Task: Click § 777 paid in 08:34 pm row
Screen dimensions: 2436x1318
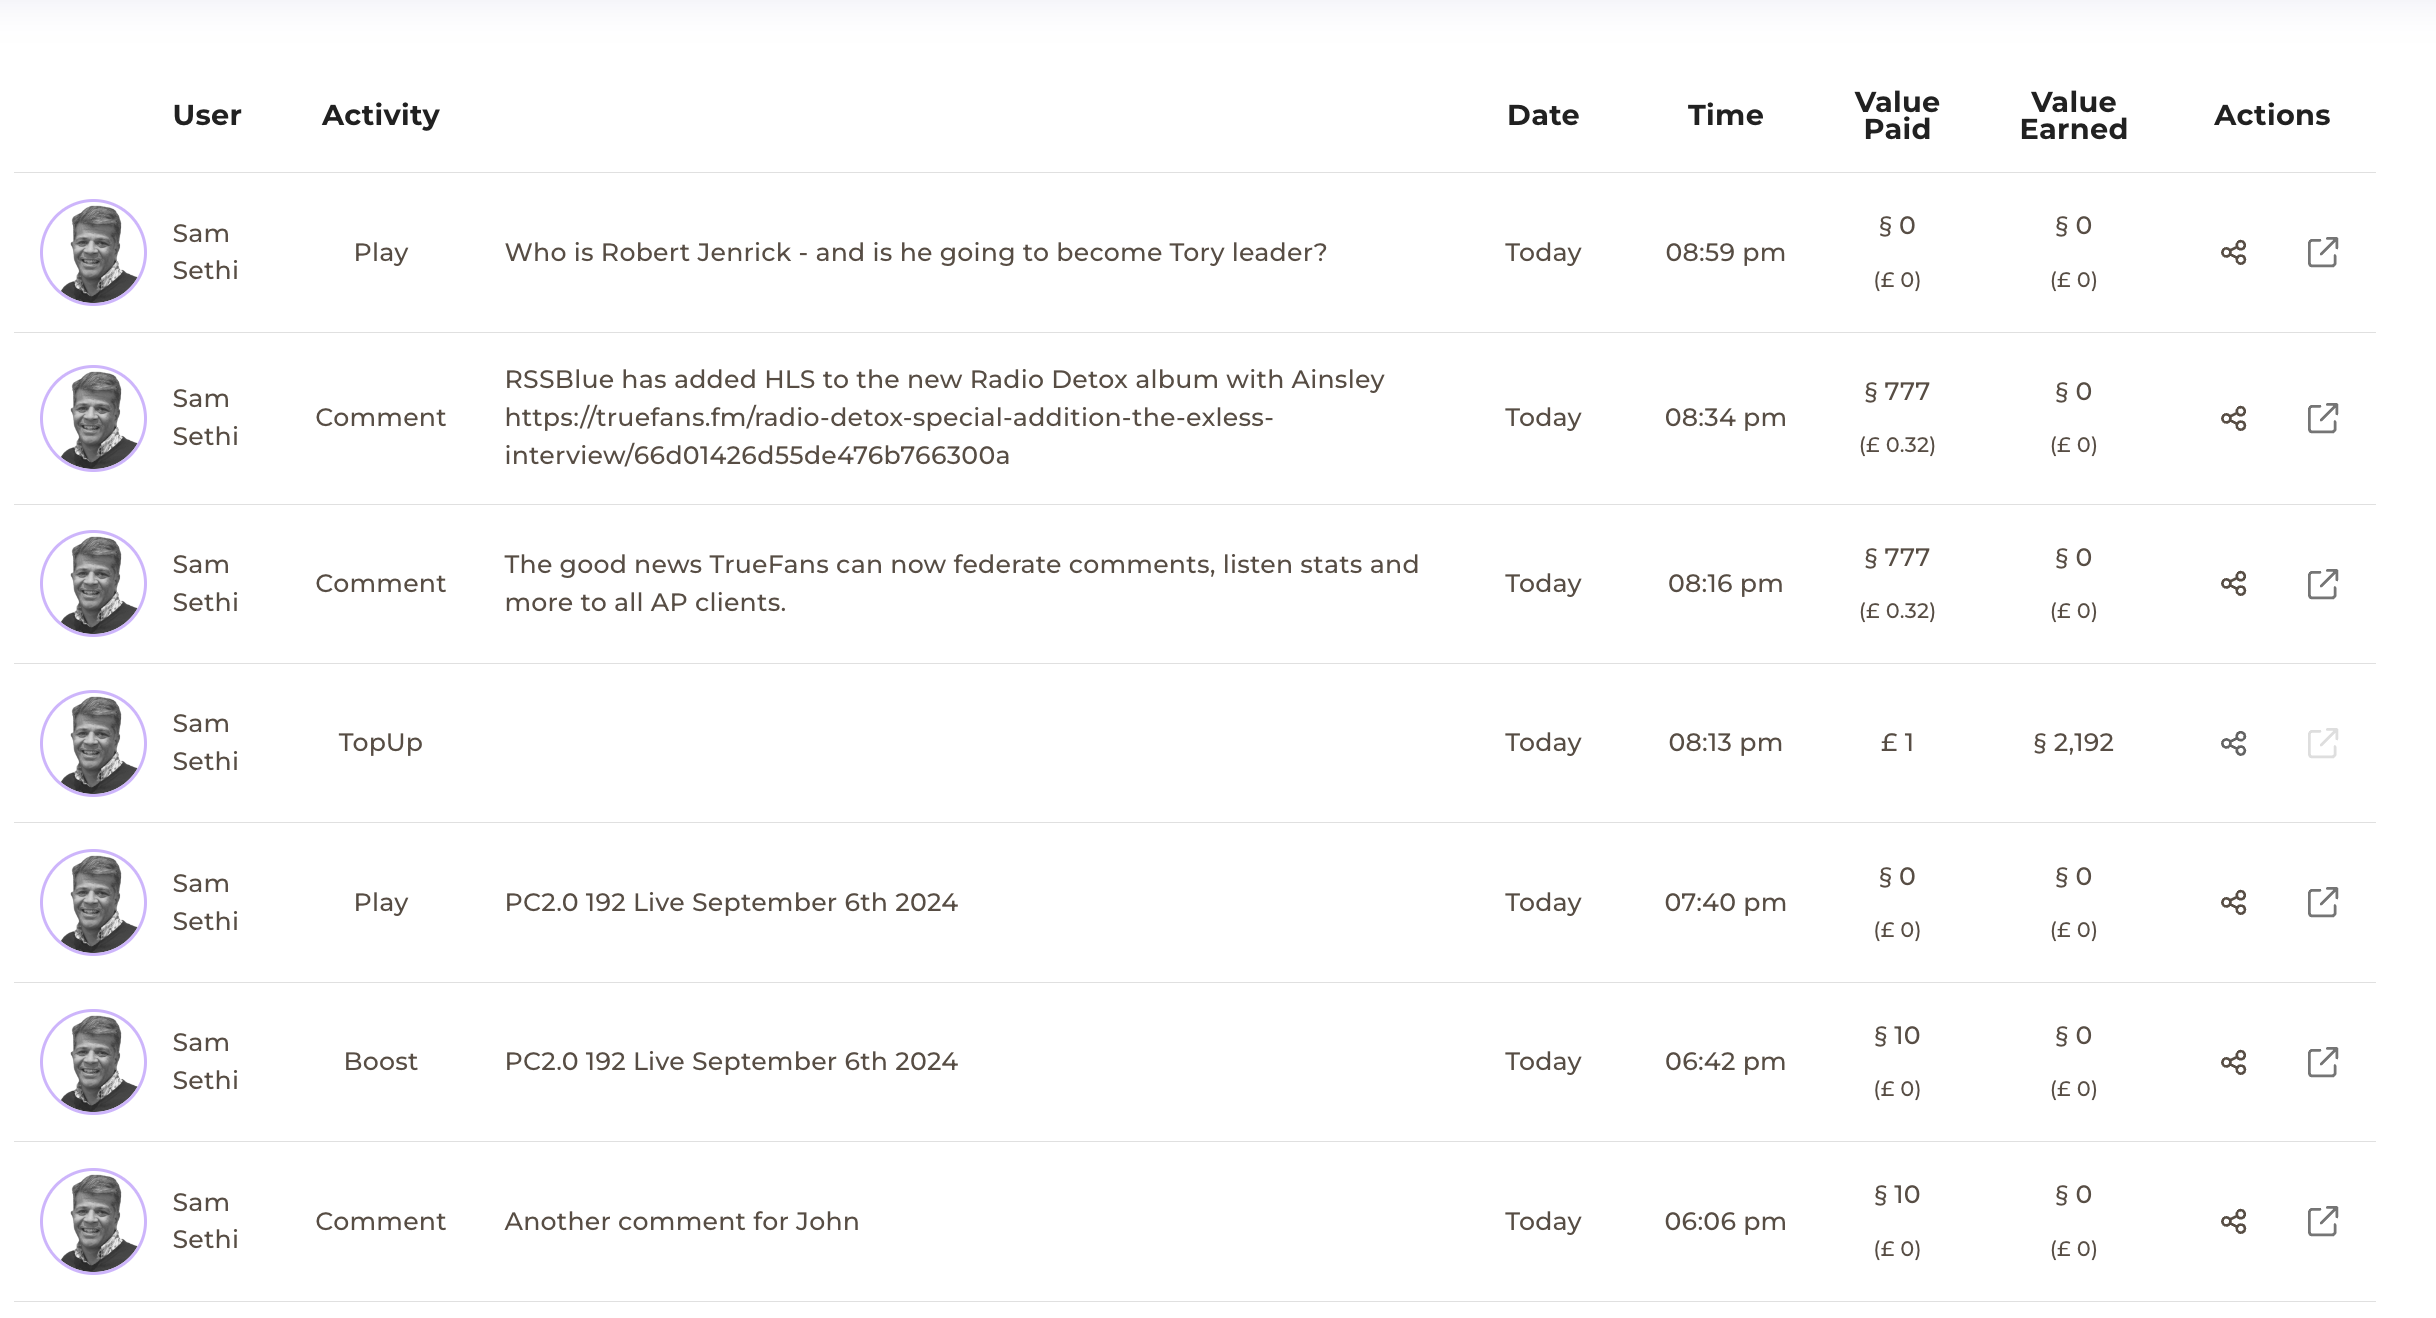Action: pyautogui.click(x=1897, y=391)
